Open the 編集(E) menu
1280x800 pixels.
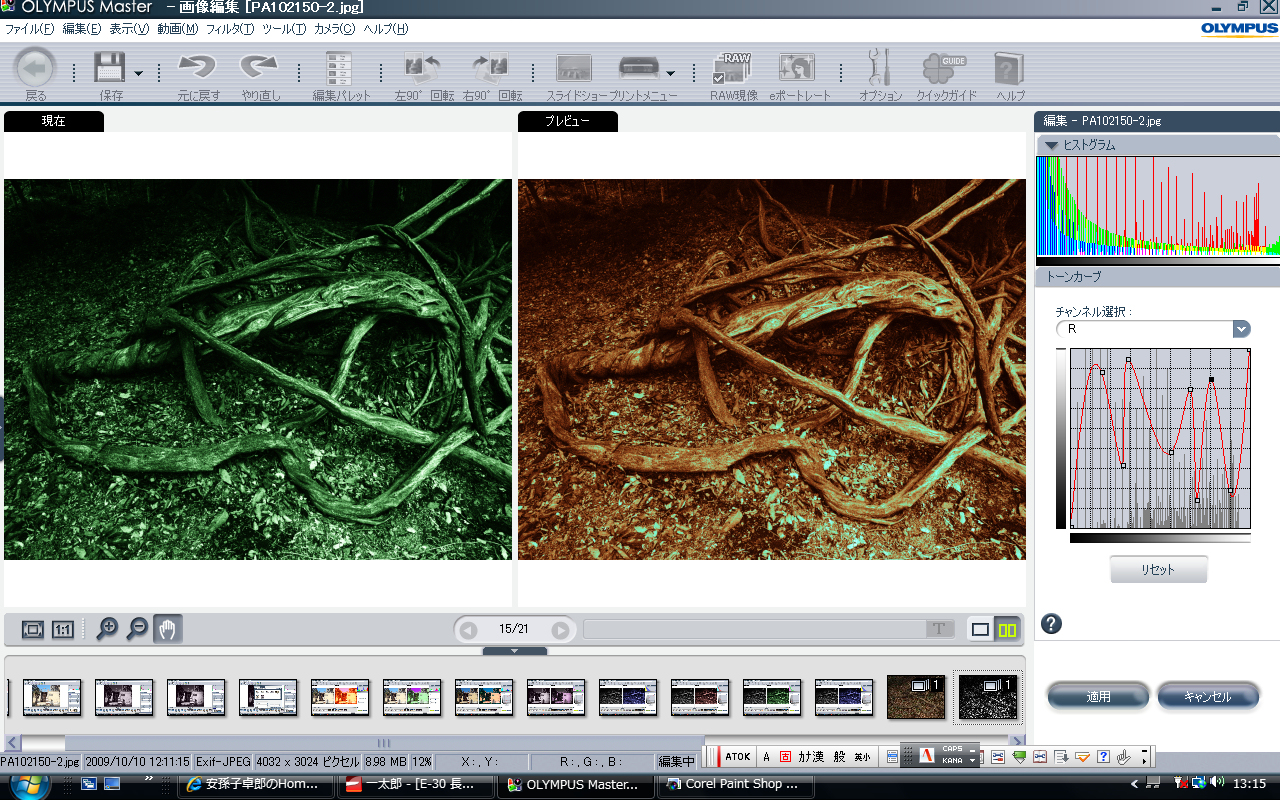tap(82, 29)
